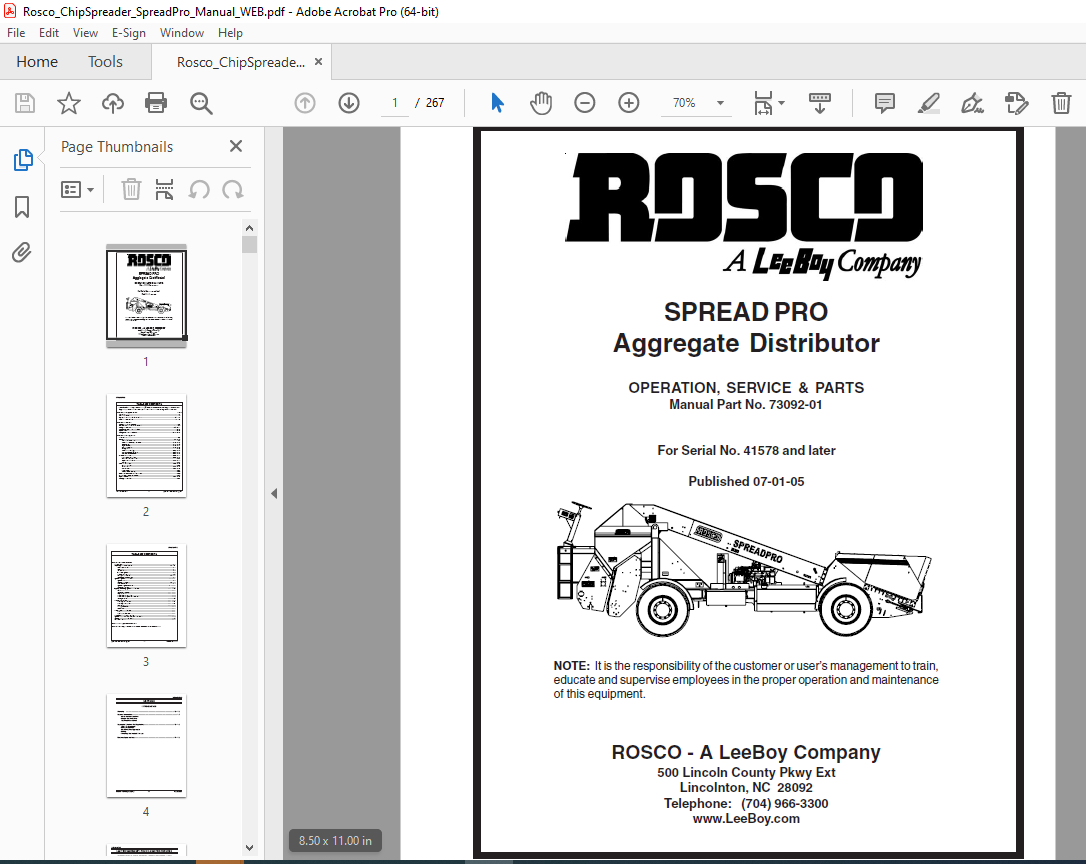Click the SPREAD PRO title text

click(746, 312)
